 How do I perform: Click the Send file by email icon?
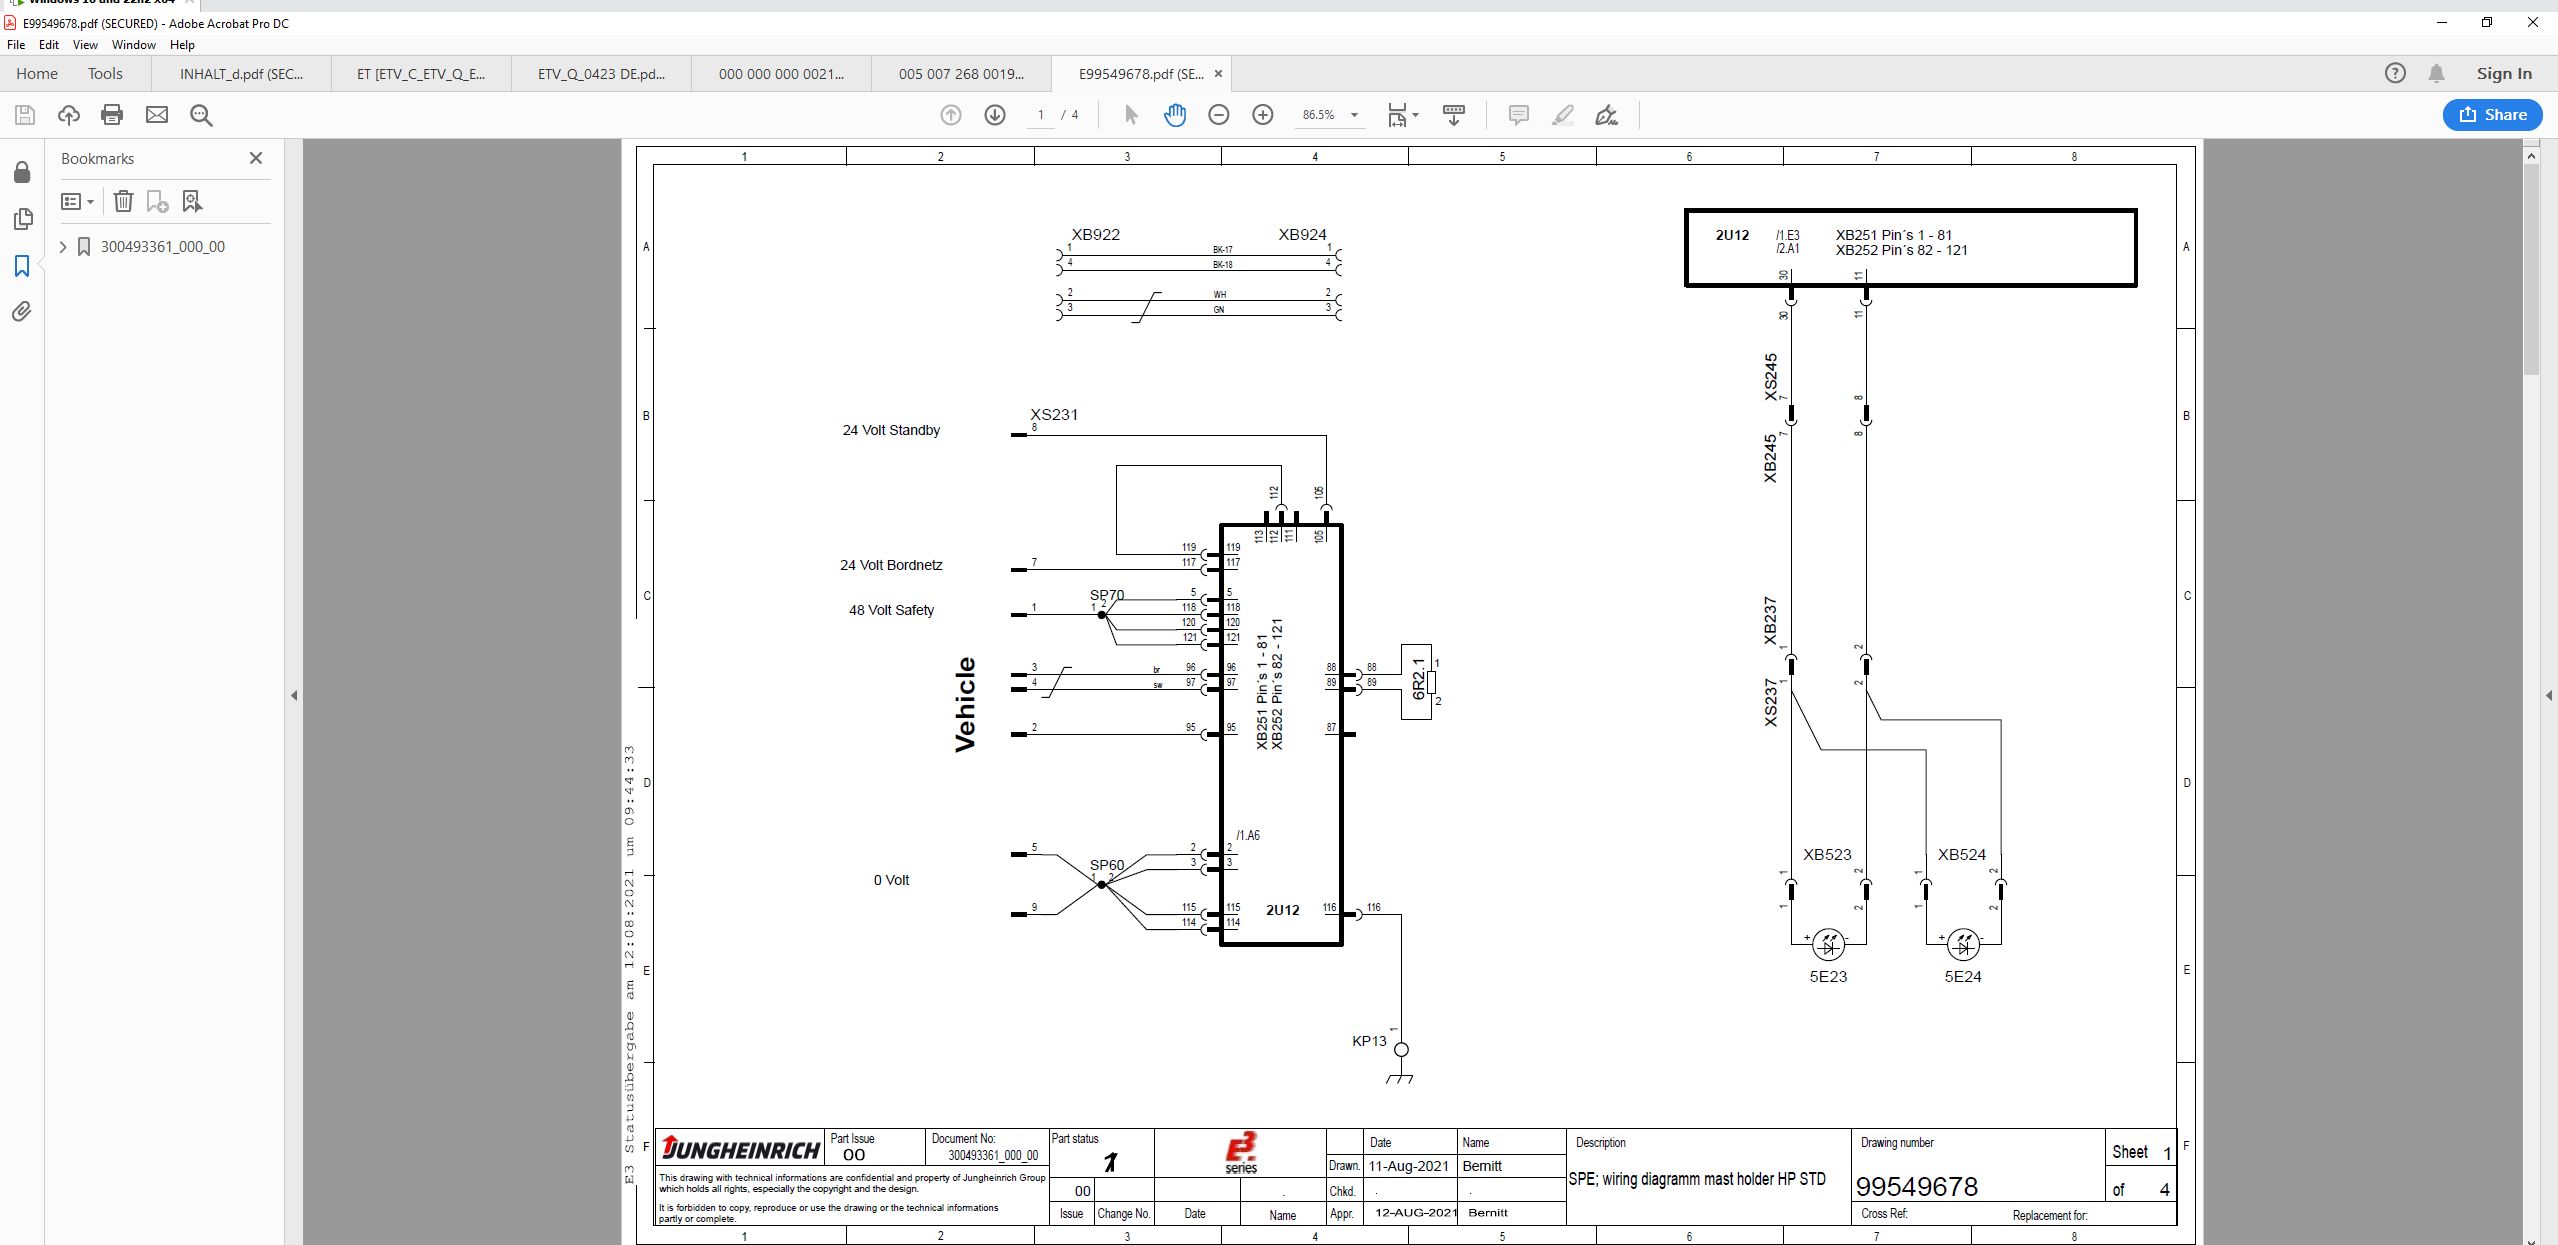(157, 115)
